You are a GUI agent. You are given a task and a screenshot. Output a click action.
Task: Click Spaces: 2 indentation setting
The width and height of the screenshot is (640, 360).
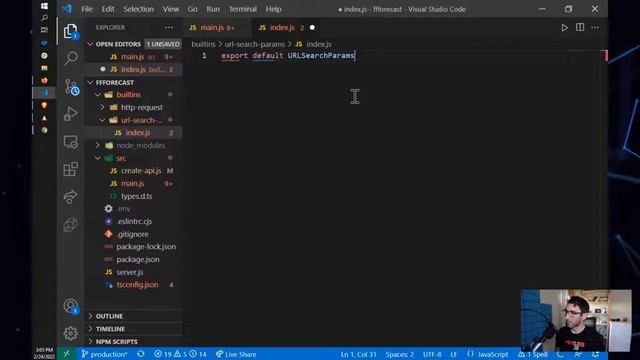point(400,354)
